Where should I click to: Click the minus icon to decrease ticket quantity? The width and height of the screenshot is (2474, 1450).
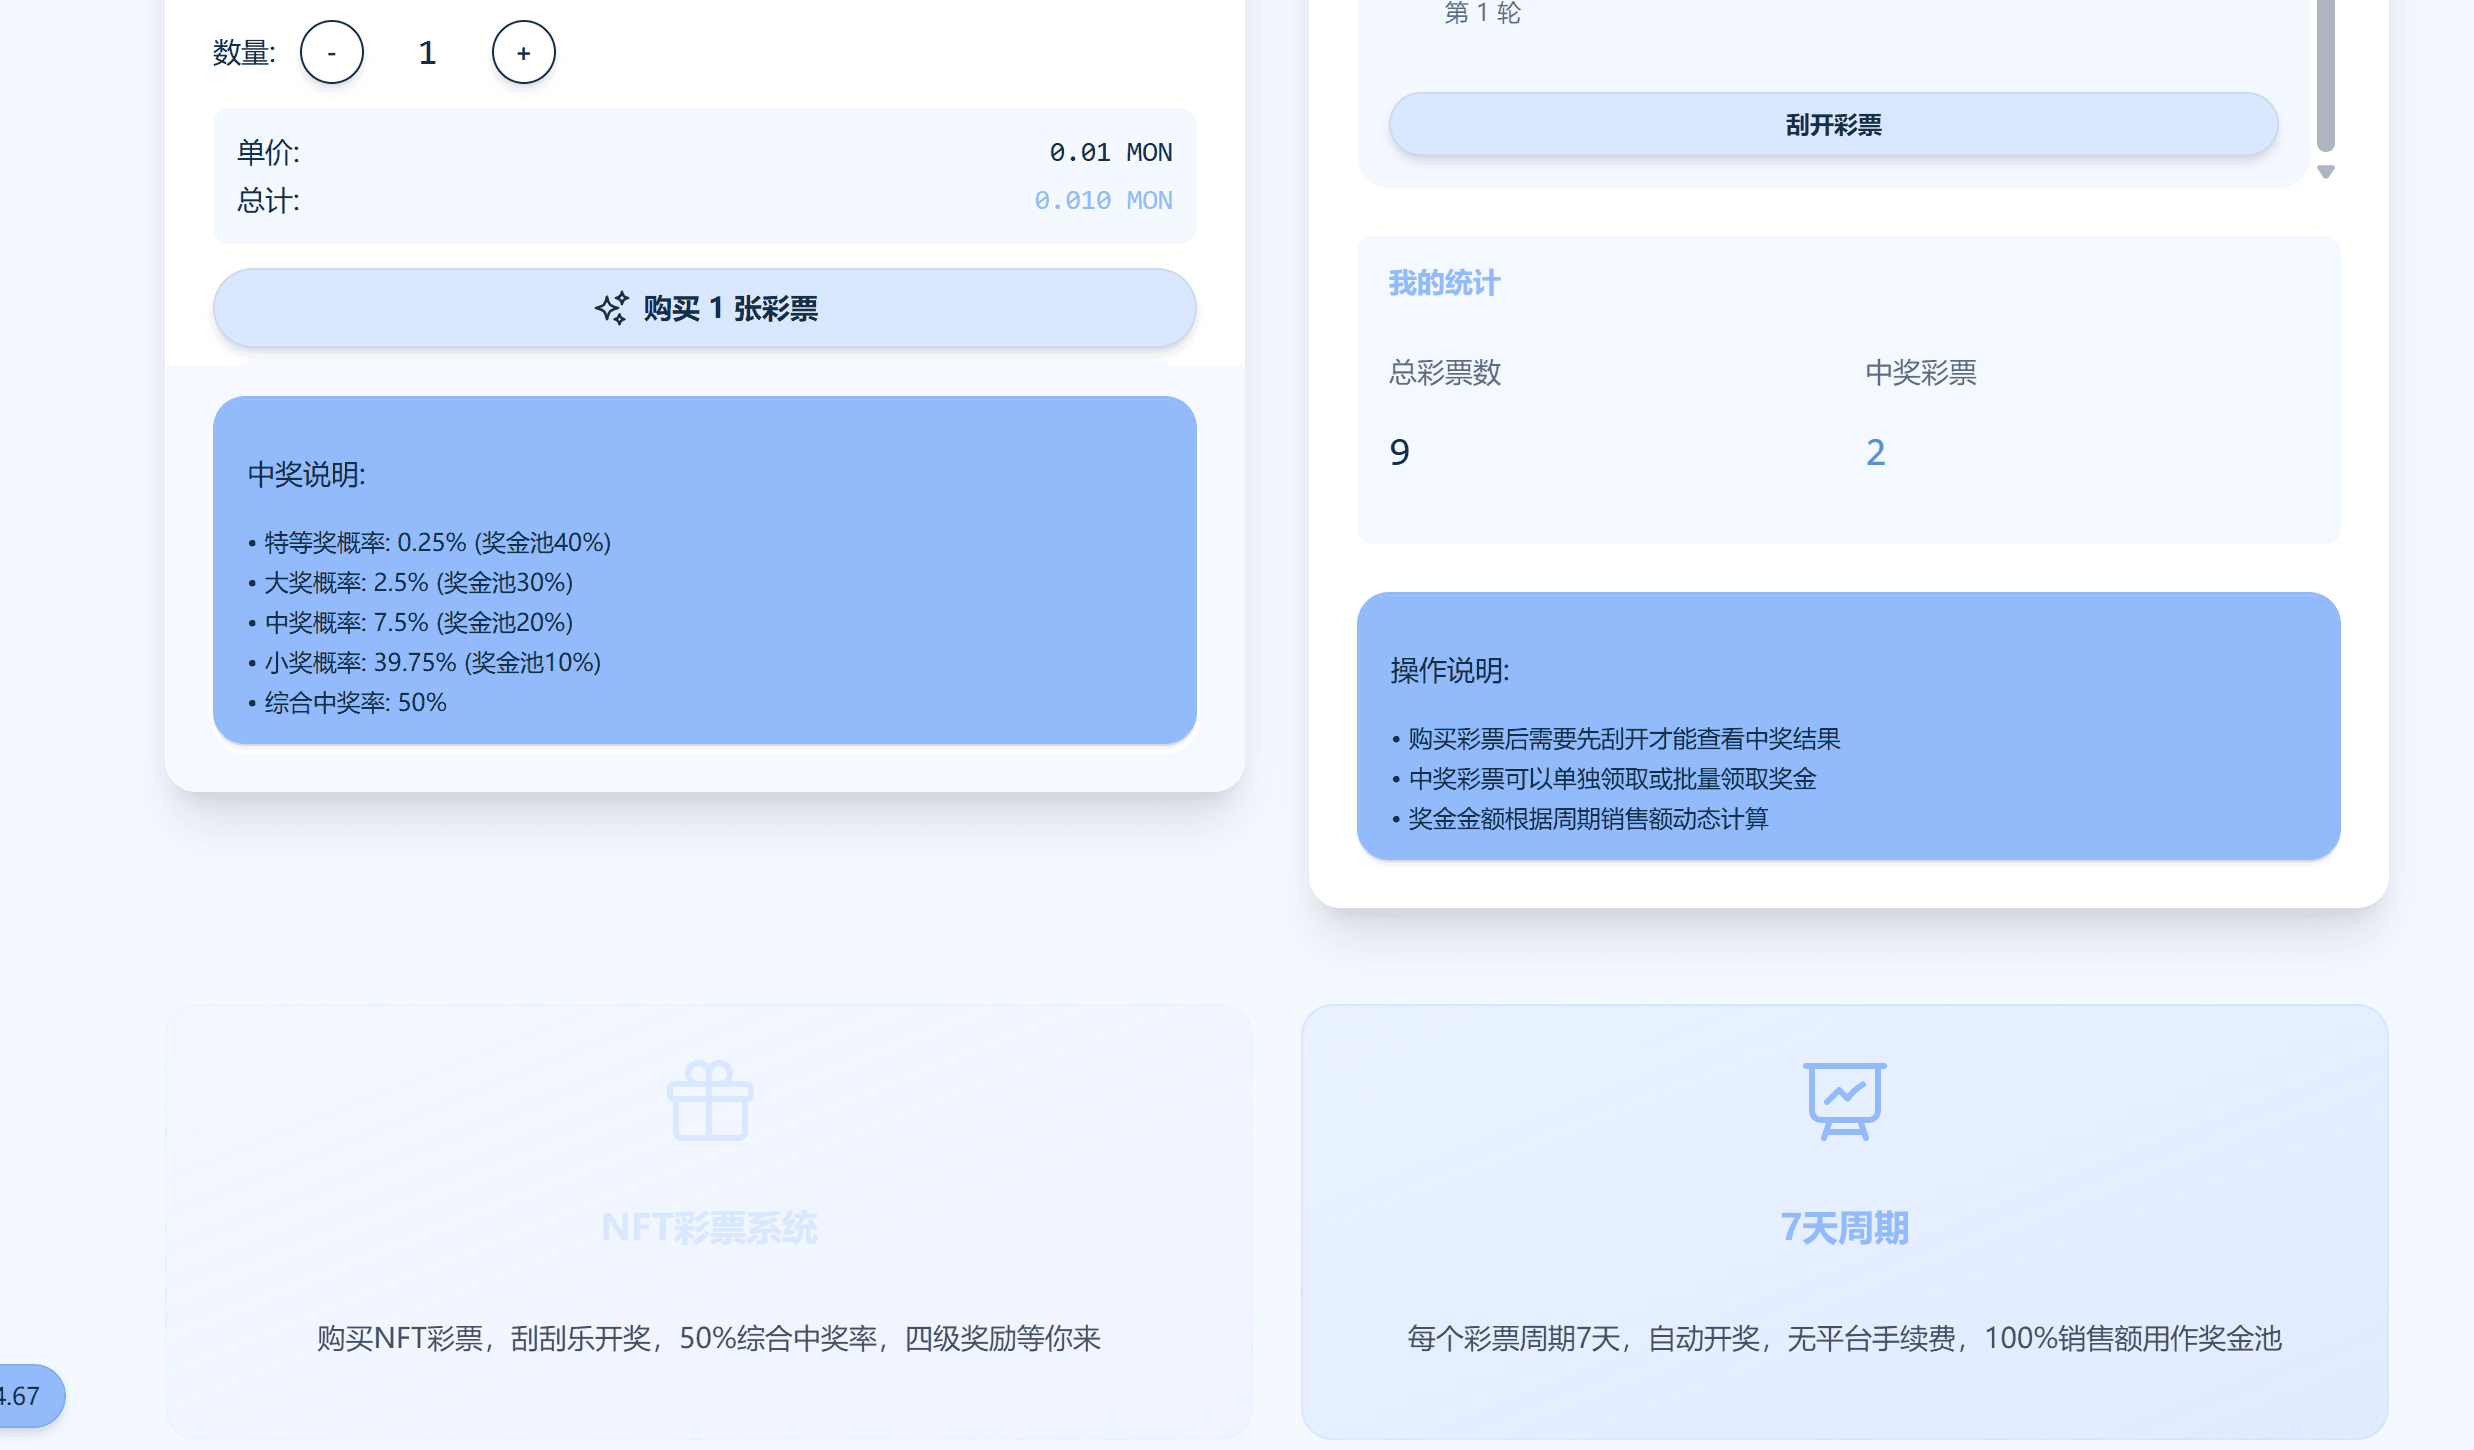tap(331, 52)
